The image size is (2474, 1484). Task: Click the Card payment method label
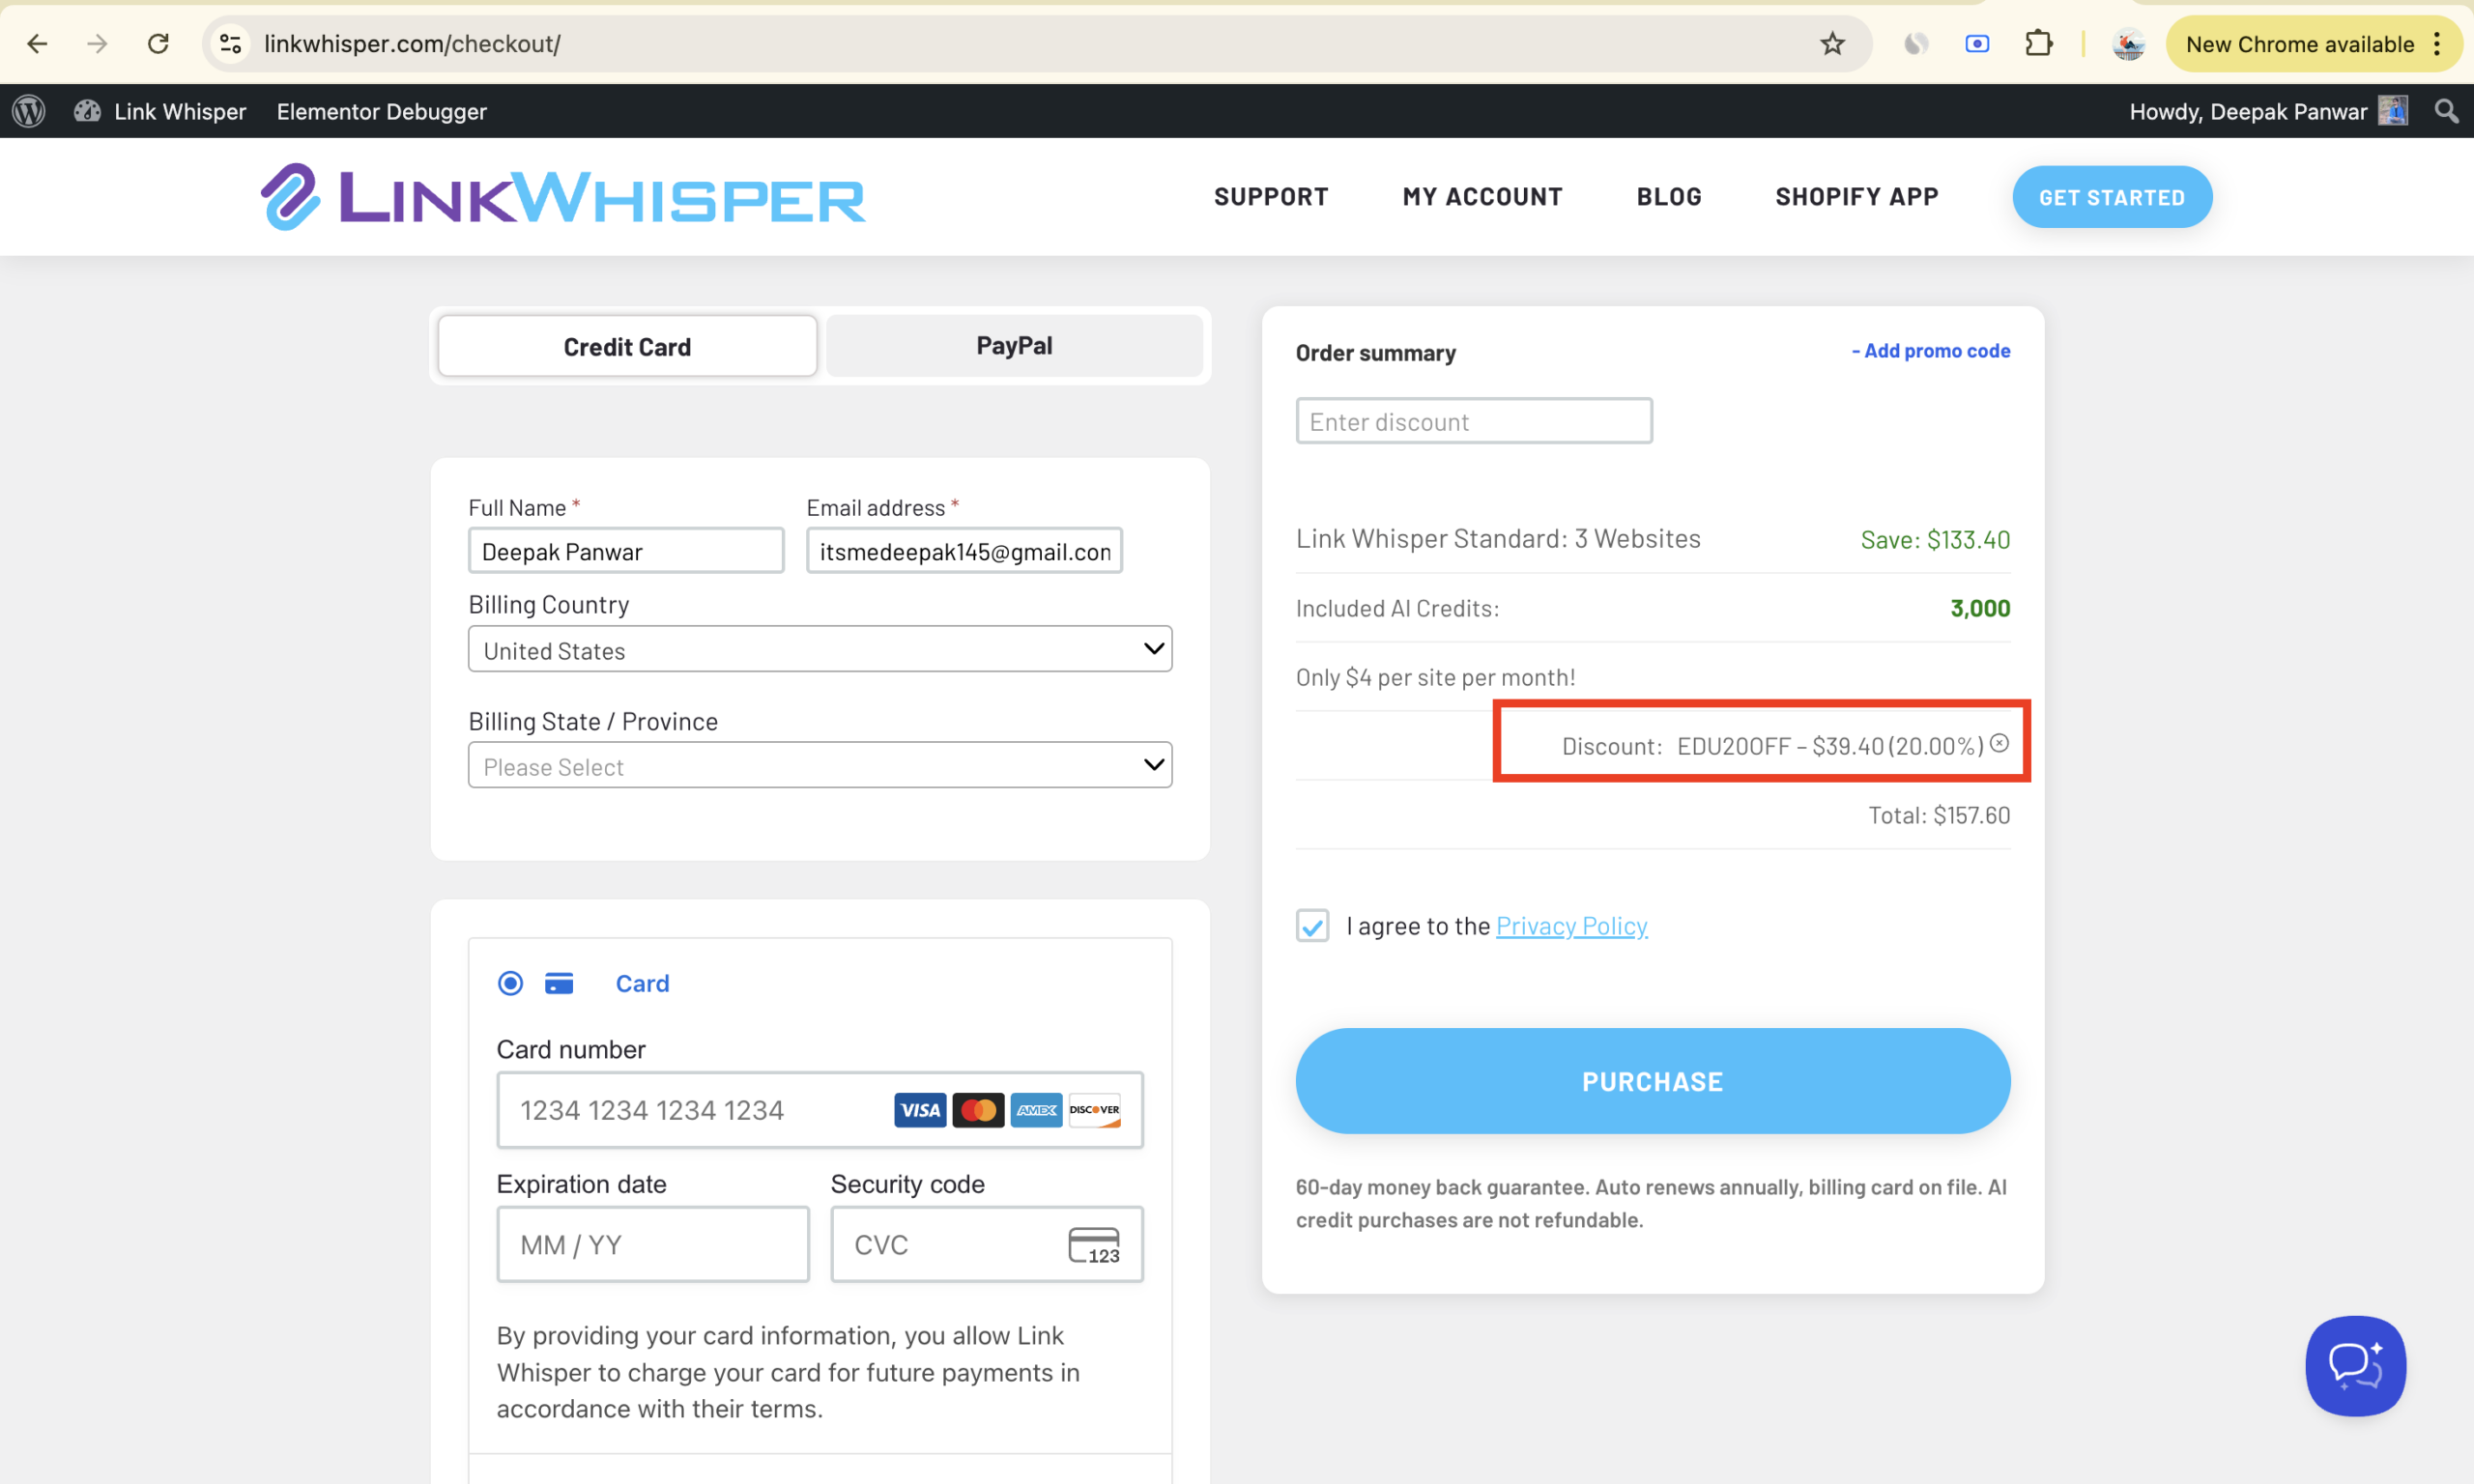(642, 984)
